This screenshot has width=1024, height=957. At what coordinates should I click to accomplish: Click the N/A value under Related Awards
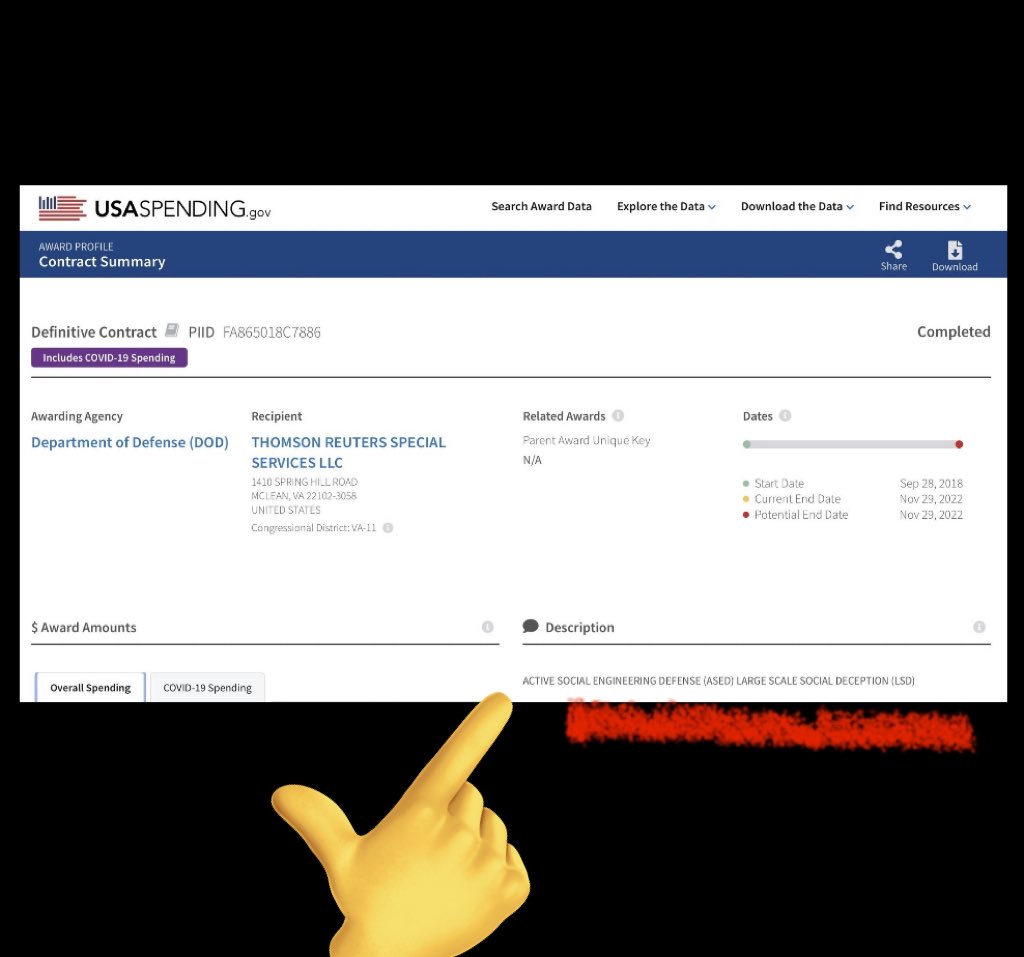tap(532, 460)
